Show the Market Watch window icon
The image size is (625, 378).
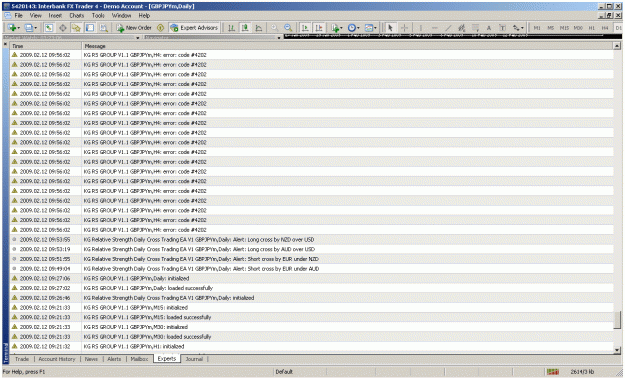[49, 28]
